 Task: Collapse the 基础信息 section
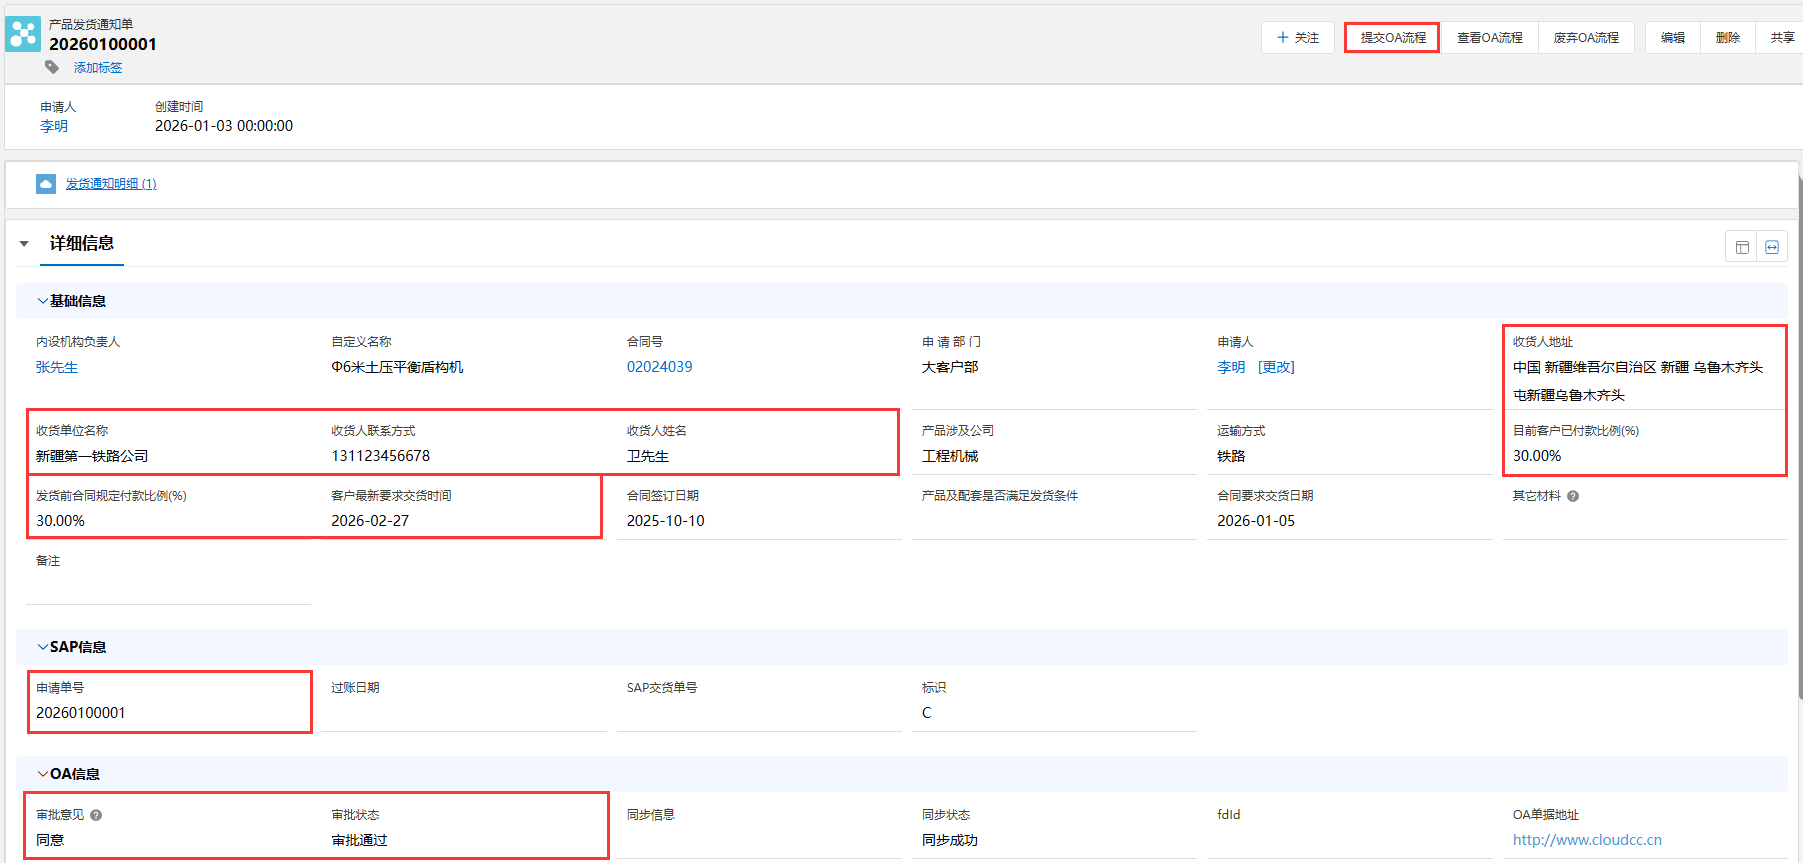click(x=42, y=301)
